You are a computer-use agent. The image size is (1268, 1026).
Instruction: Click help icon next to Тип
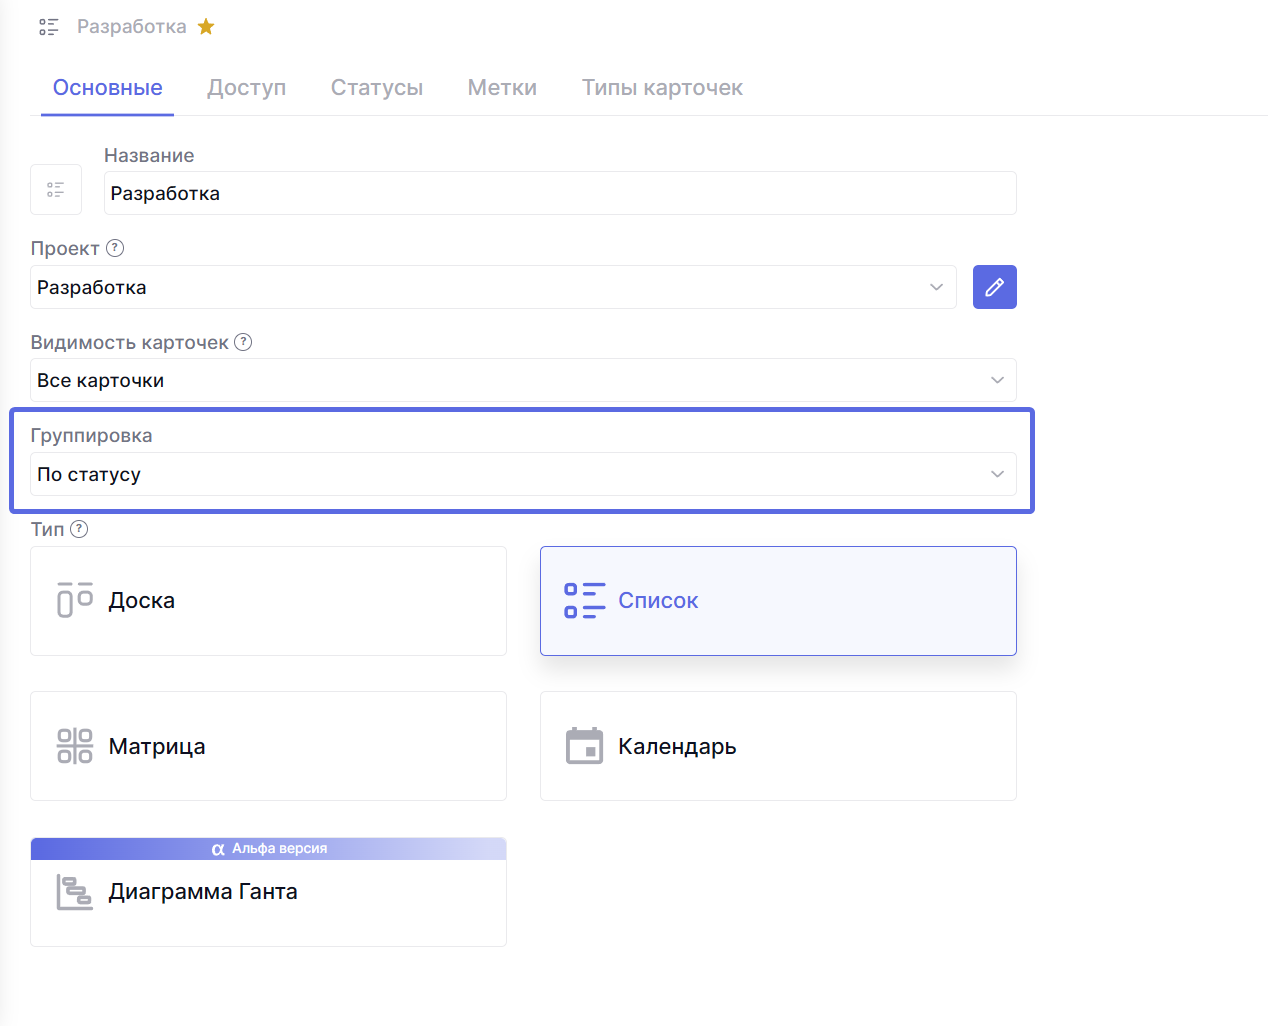(79, 529)
